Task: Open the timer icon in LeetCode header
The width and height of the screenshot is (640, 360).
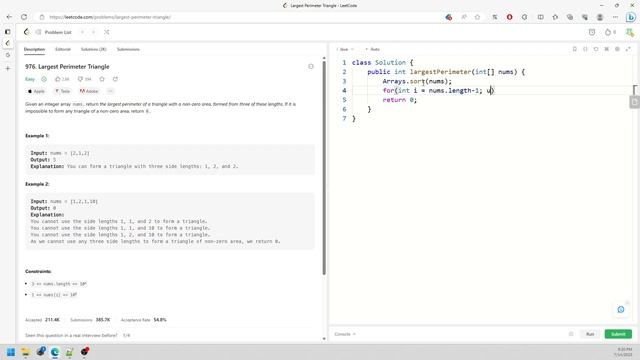Action: [592, 32]
